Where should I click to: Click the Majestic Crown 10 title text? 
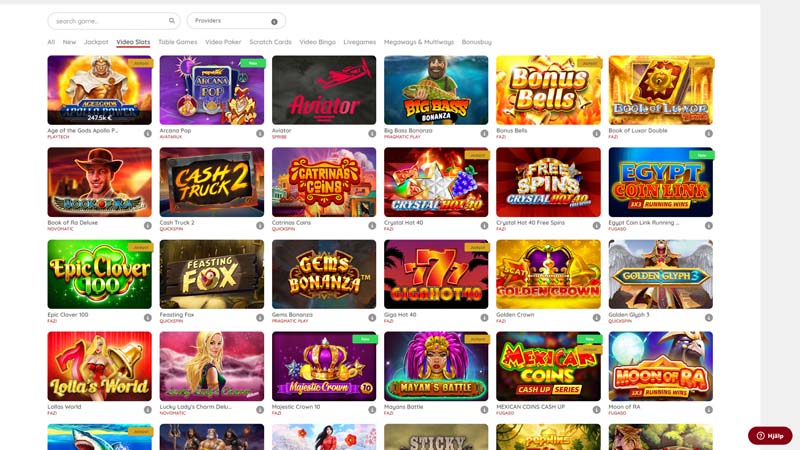(296, 407)
